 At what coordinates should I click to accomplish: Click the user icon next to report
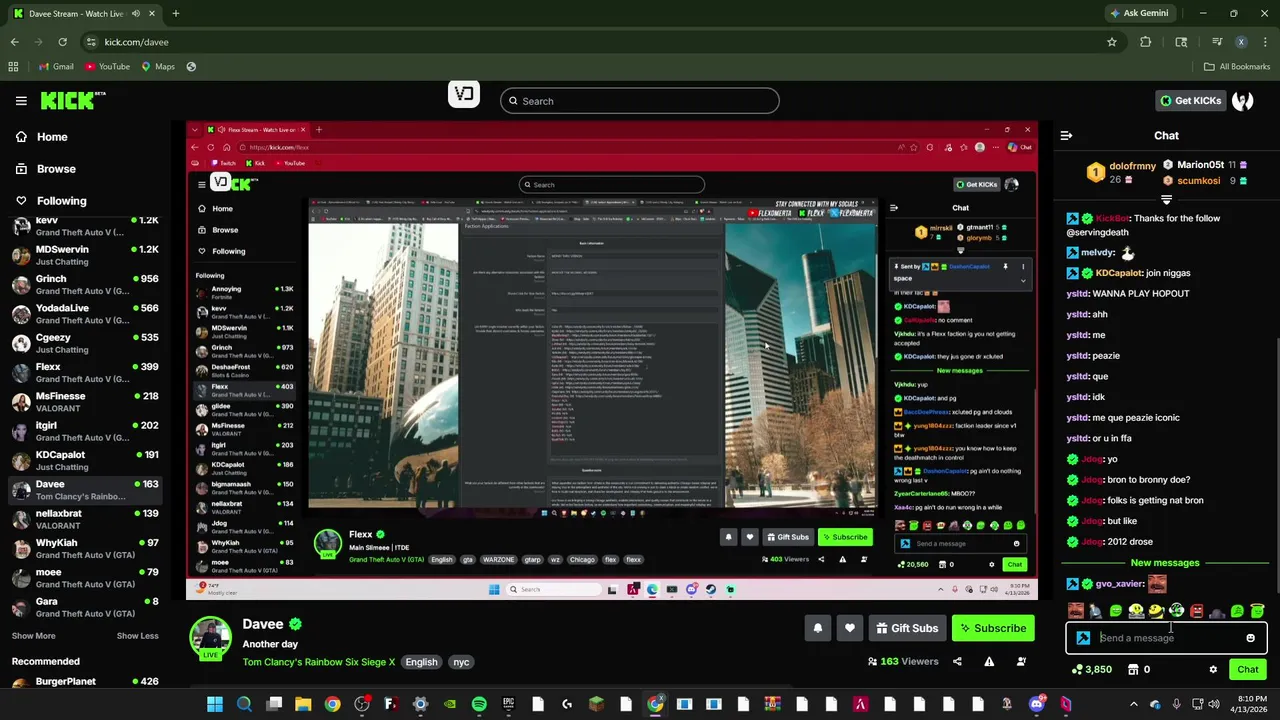(1021, 661)
